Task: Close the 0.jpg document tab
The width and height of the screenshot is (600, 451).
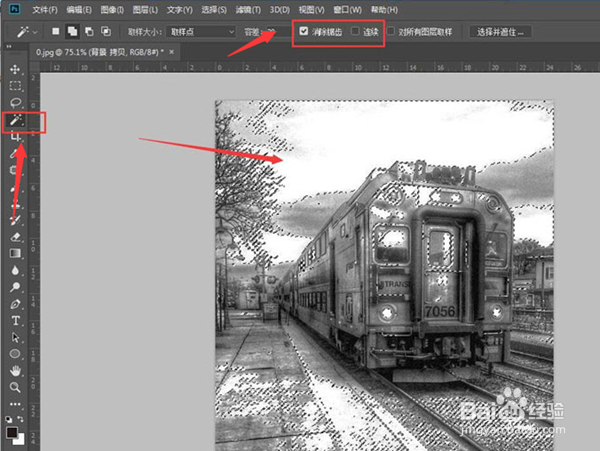Action: click(171, 52)
